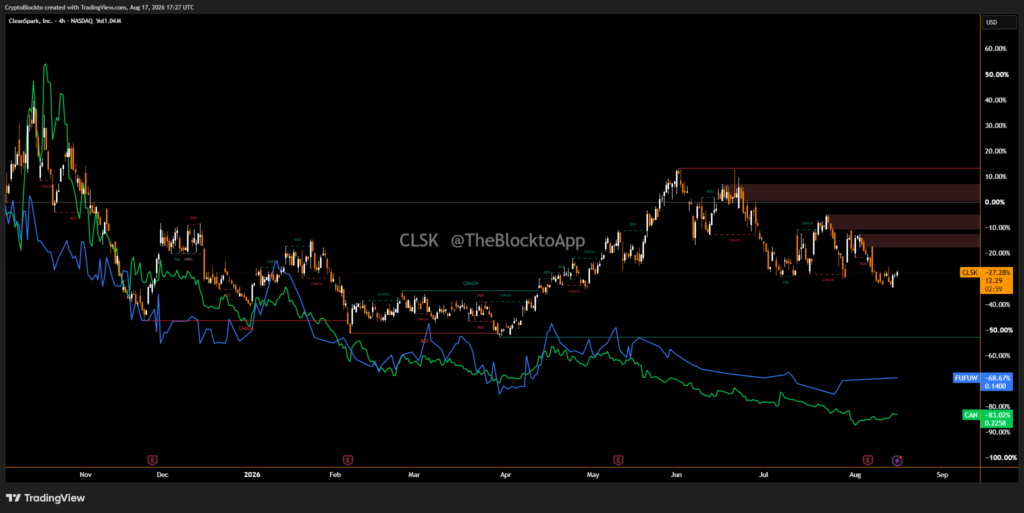
Task: Click the CleanSpark, Inc. chart title
Action: coord(31,21)
